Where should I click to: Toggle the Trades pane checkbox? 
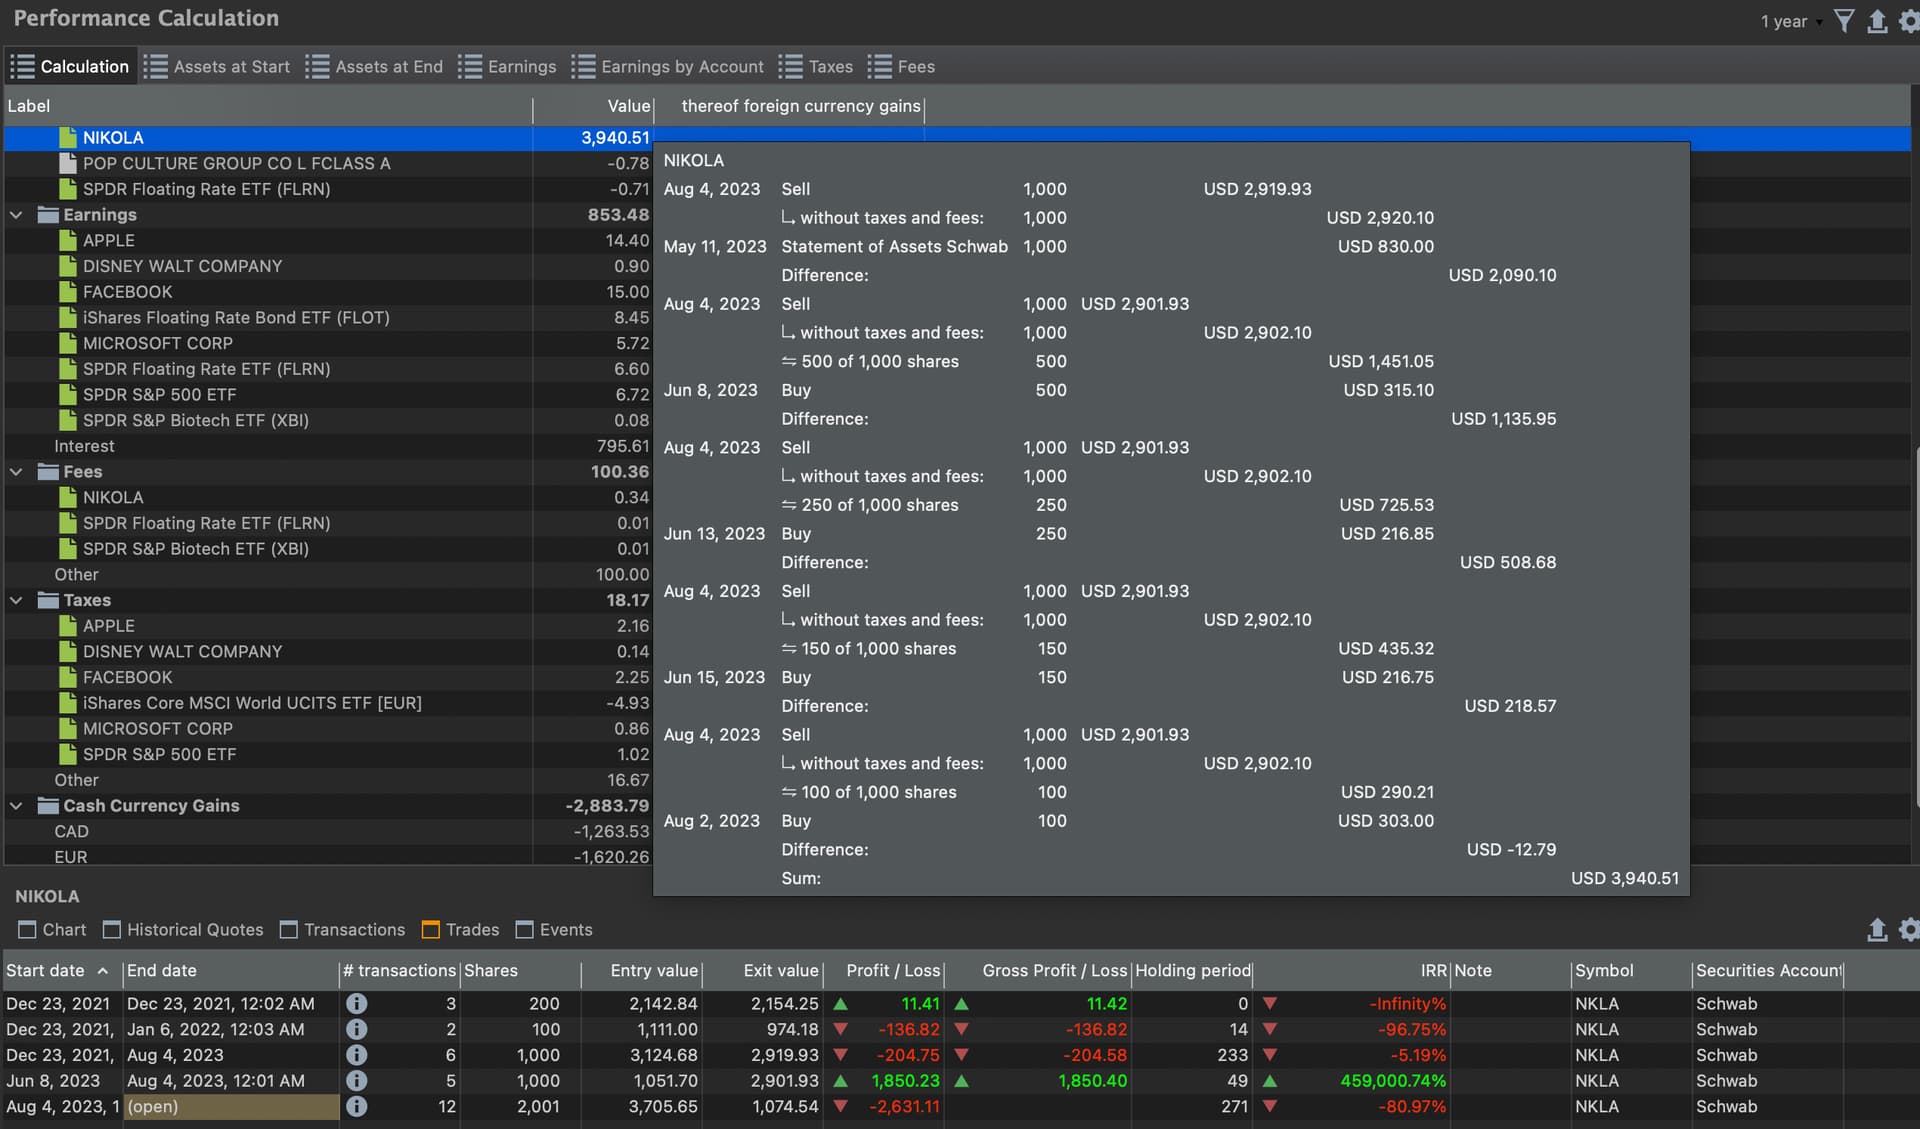[x=431, y=930]
